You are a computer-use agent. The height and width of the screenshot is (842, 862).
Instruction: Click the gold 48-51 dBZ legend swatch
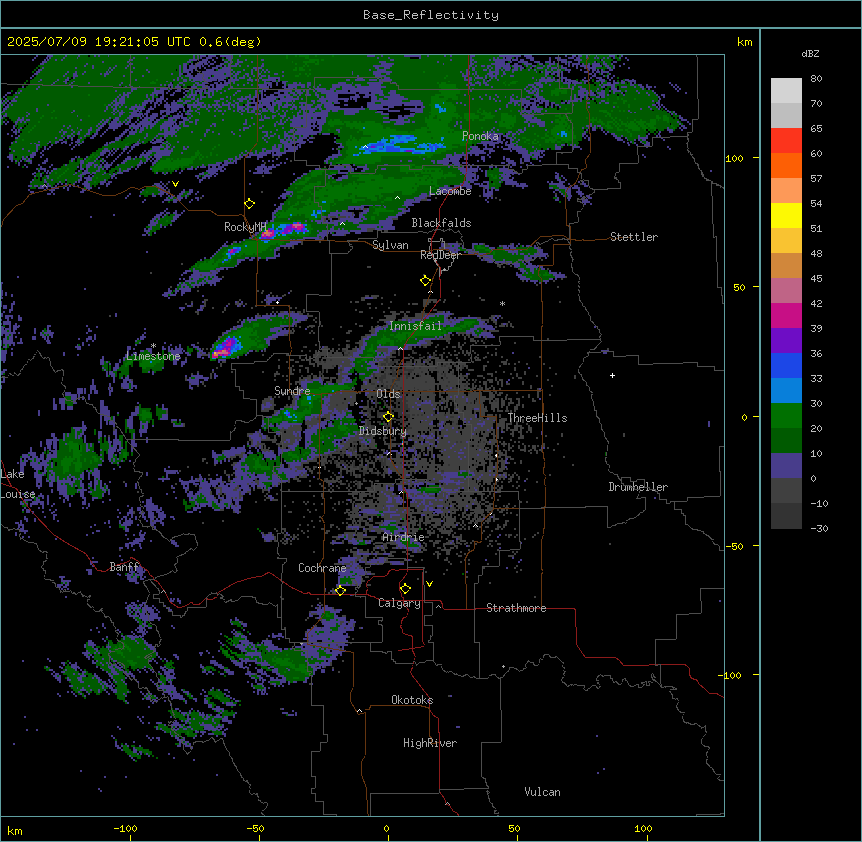click(786, 241)
